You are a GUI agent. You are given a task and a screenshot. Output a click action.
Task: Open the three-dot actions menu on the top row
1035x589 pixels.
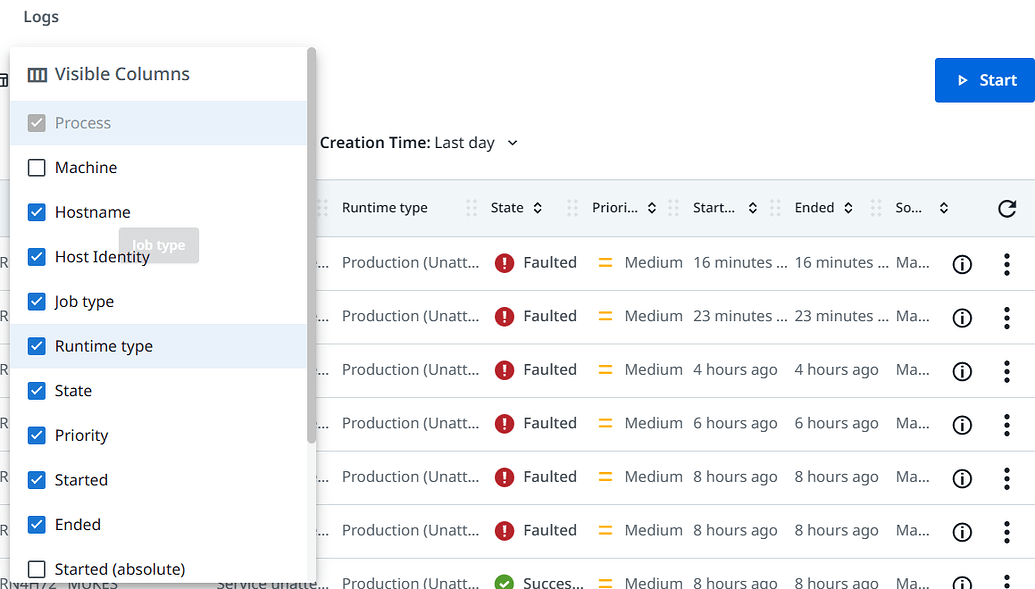coord(1007,264)
